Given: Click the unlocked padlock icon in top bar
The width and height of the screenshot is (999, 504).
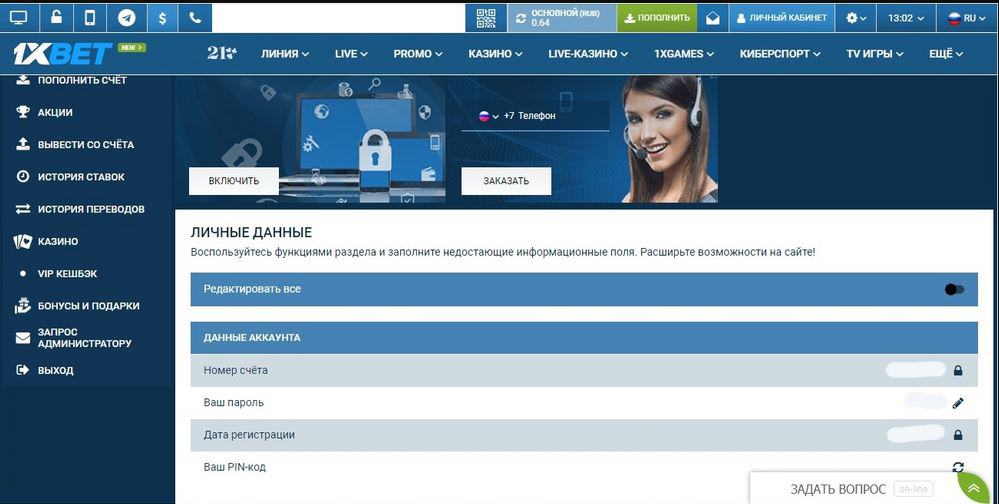Looking at the screenshot, I should [56, 18].
